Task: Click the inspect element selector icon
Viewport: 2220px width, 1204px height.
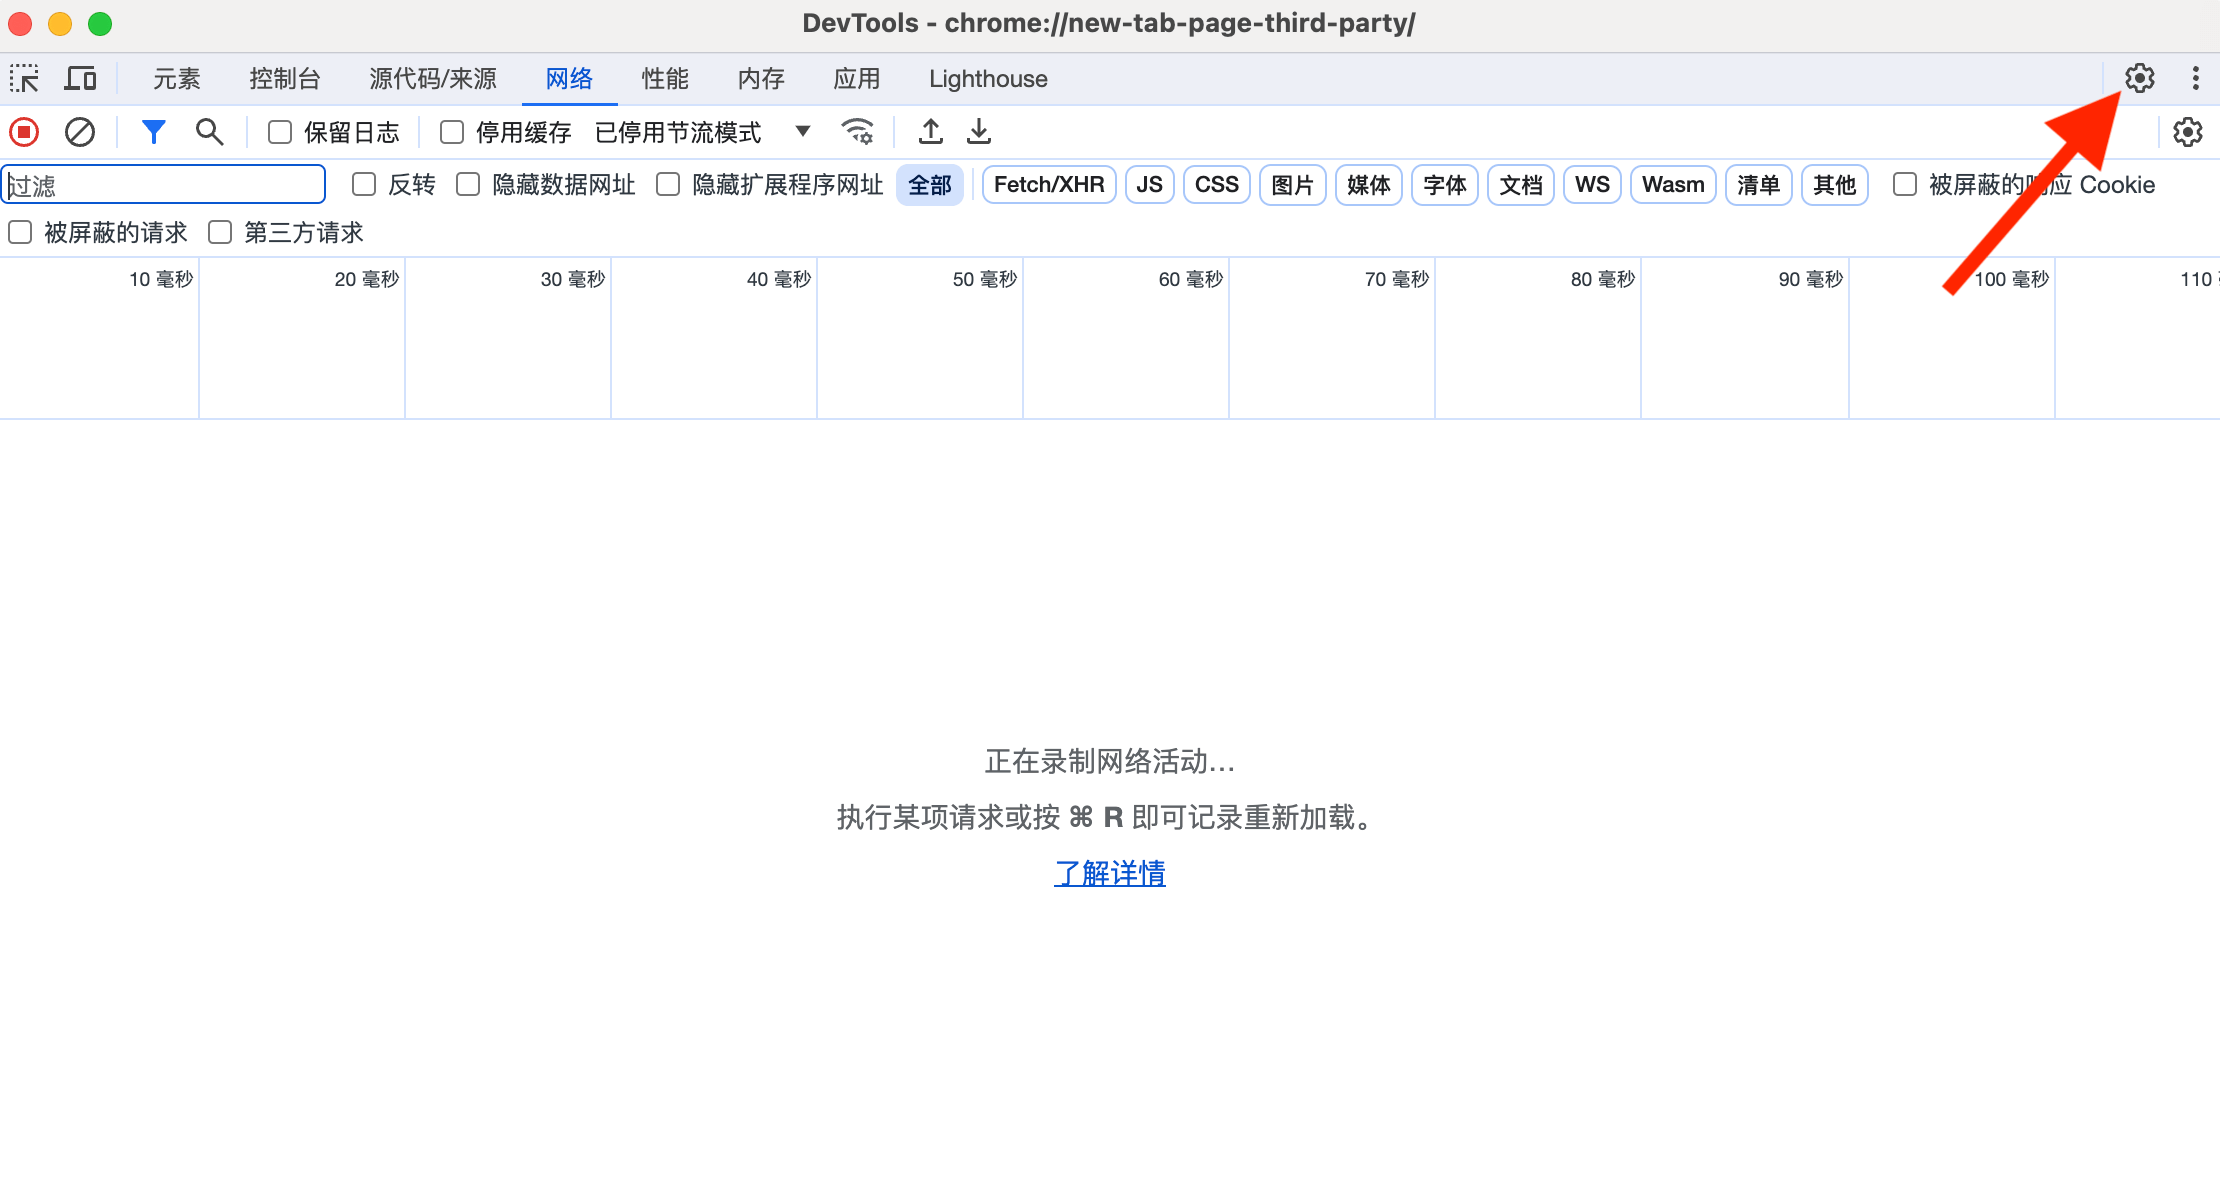Action: 24,79
